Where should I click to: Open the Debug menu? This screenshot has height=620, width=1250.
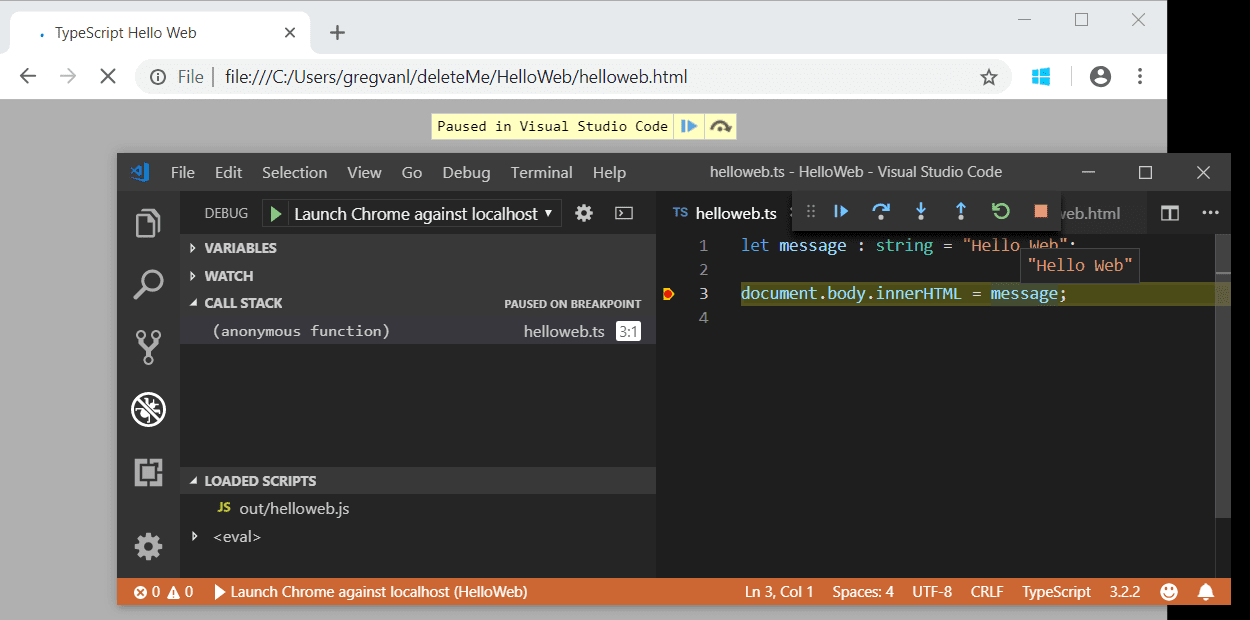point(466,172)
